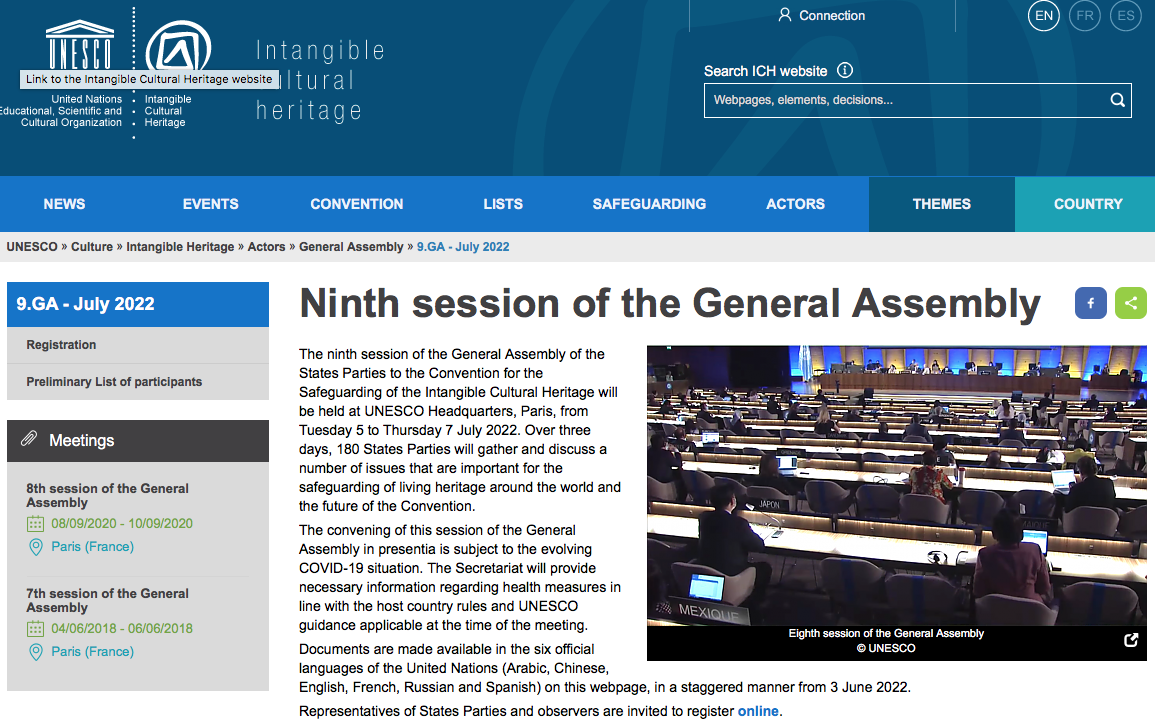Go to Culture breadcrumb
1155x724 pixels.
[x=92, y=247]
